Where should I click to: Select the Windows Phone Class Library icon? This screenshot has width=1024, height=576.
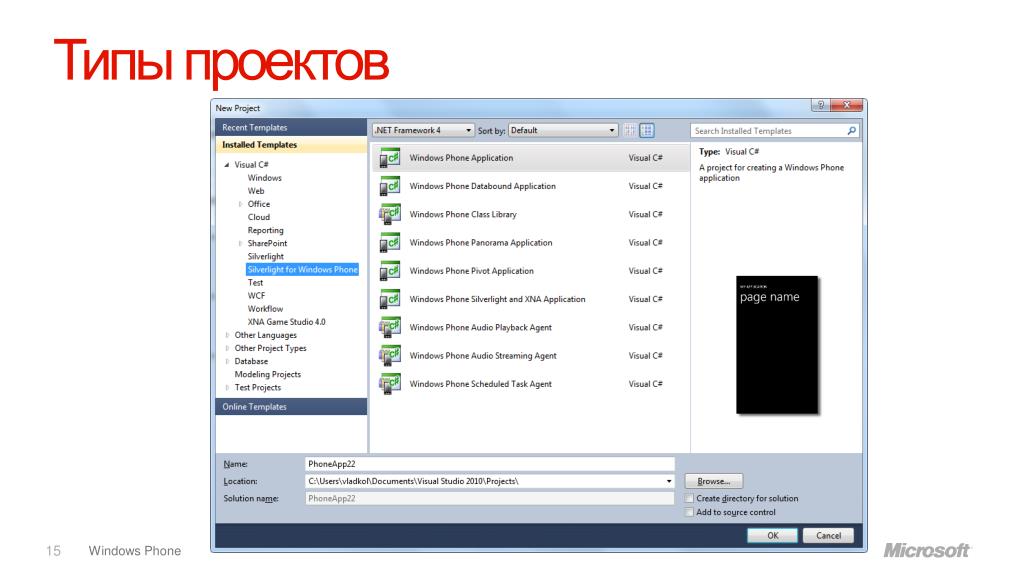tap(390, 214)
